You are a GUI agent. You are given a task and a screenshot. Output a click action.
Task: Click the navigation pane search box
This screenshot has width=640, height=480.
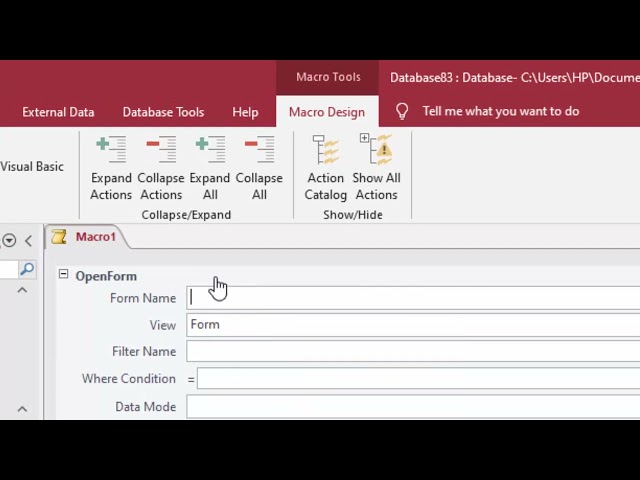pos(9,269)
